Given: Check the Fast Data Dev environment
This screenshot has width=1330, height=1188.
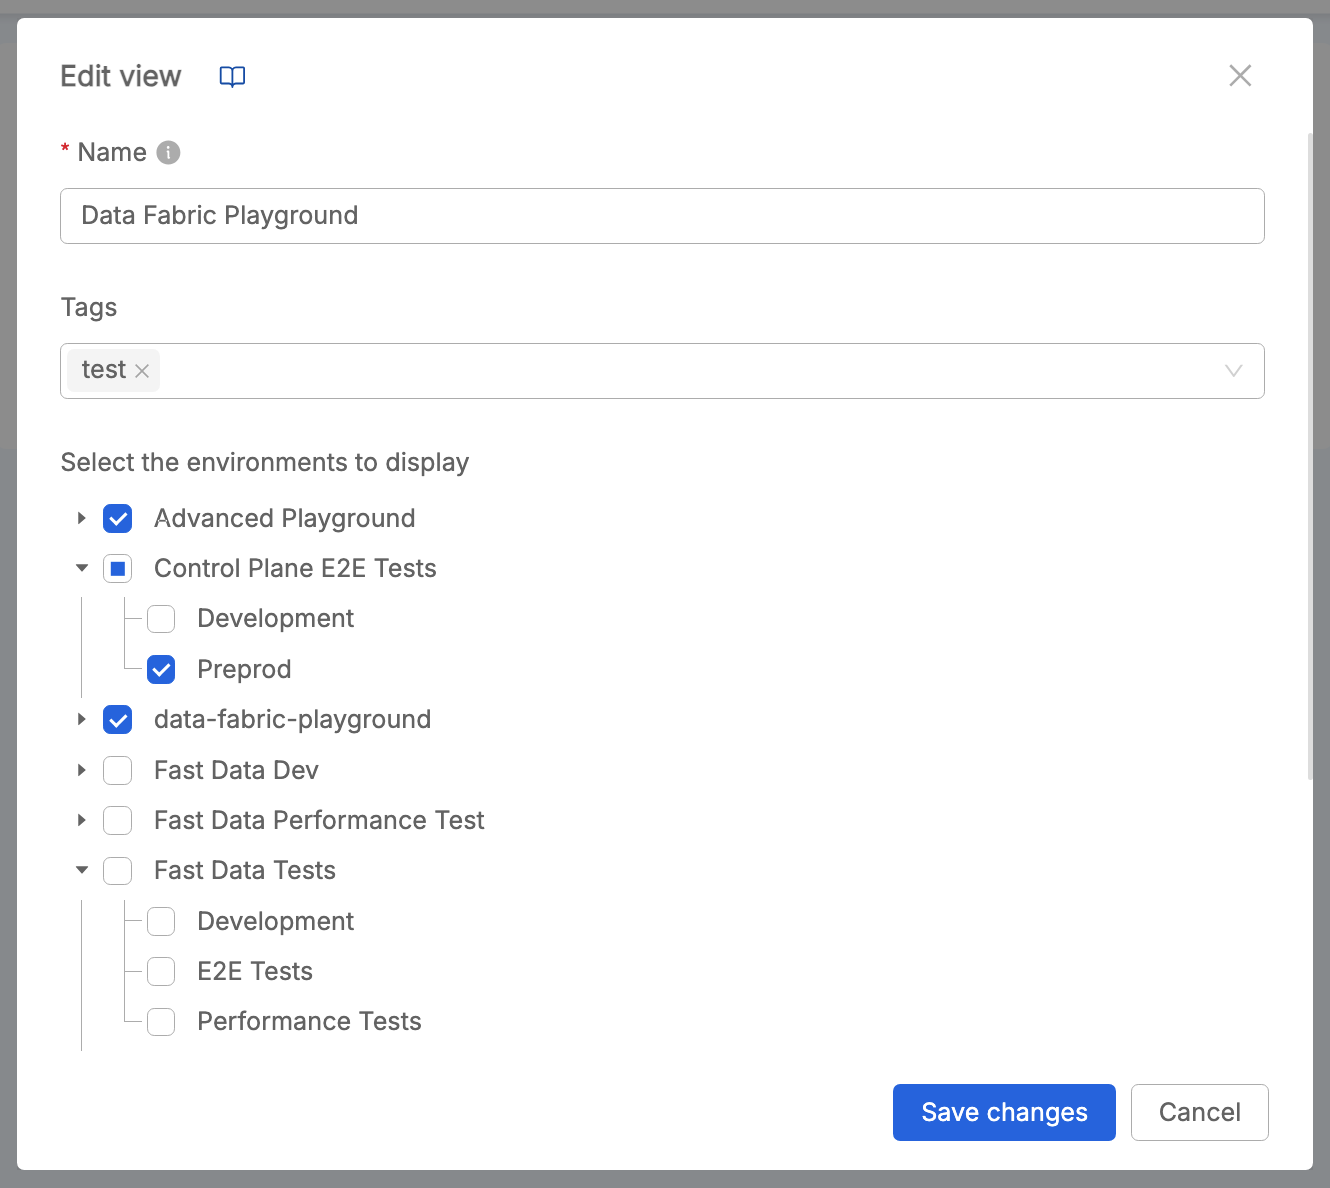Looking at the screenshot, I should coord(117,770).
